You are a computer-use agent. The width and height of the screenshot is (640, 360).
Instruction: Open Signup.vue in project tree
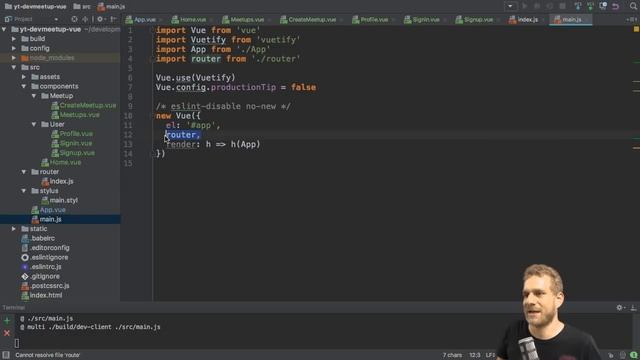coord(73,153)
